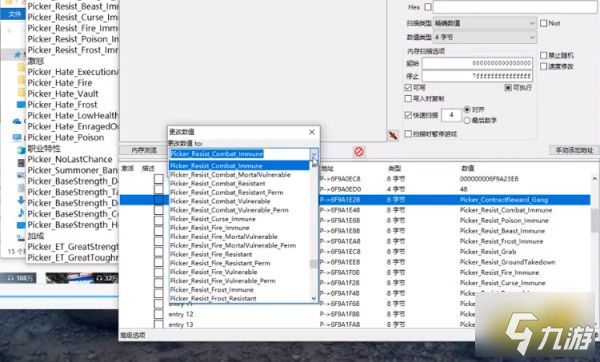Toggle the 快速扫描 fast scan checkbox
600x362 pixels.
coord(408,115)
